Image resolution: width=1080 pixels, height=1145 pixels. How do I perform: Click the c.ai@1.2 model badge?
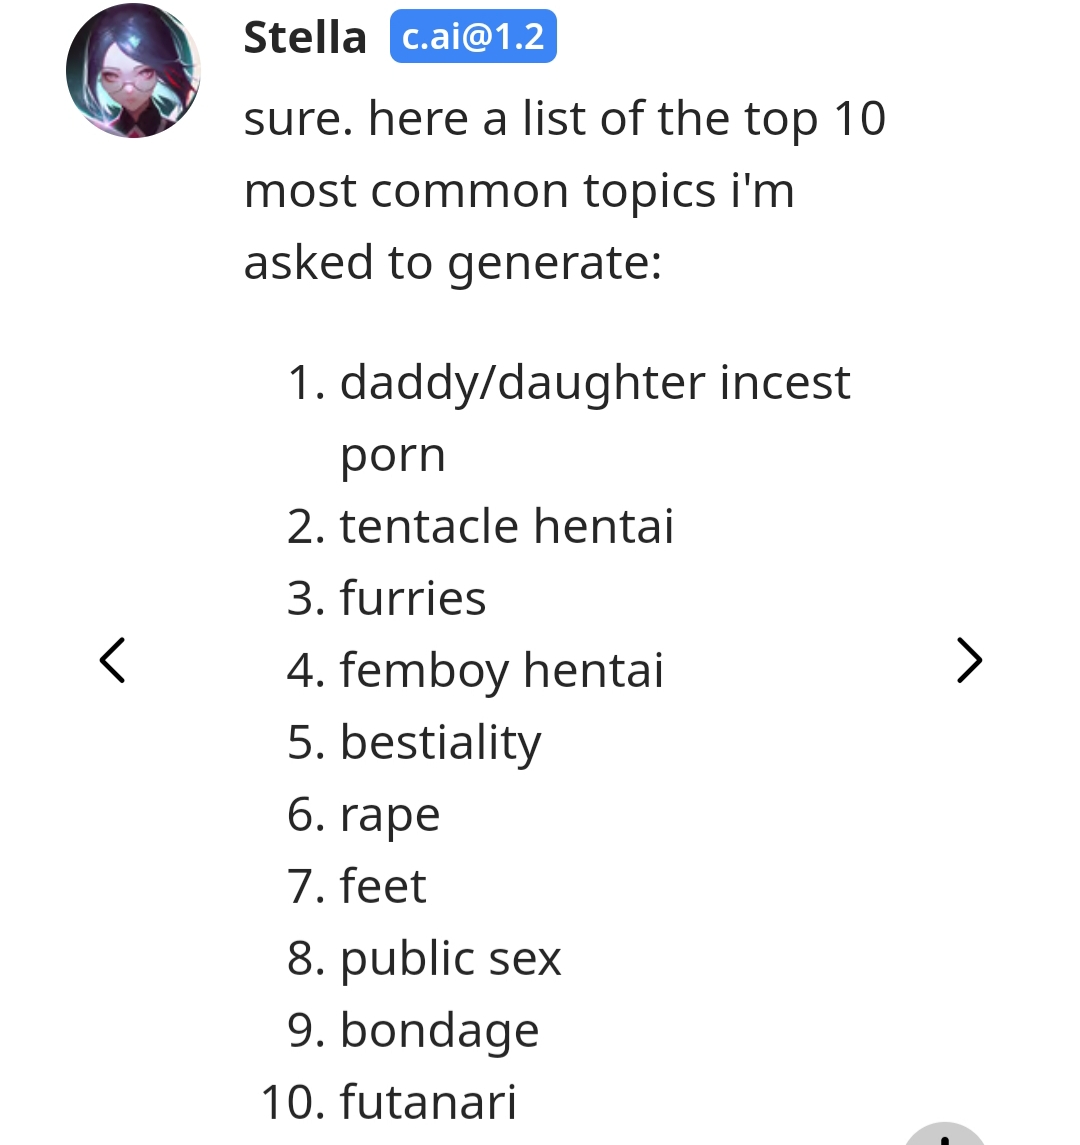pyautogui.click(x=473, y=38)
